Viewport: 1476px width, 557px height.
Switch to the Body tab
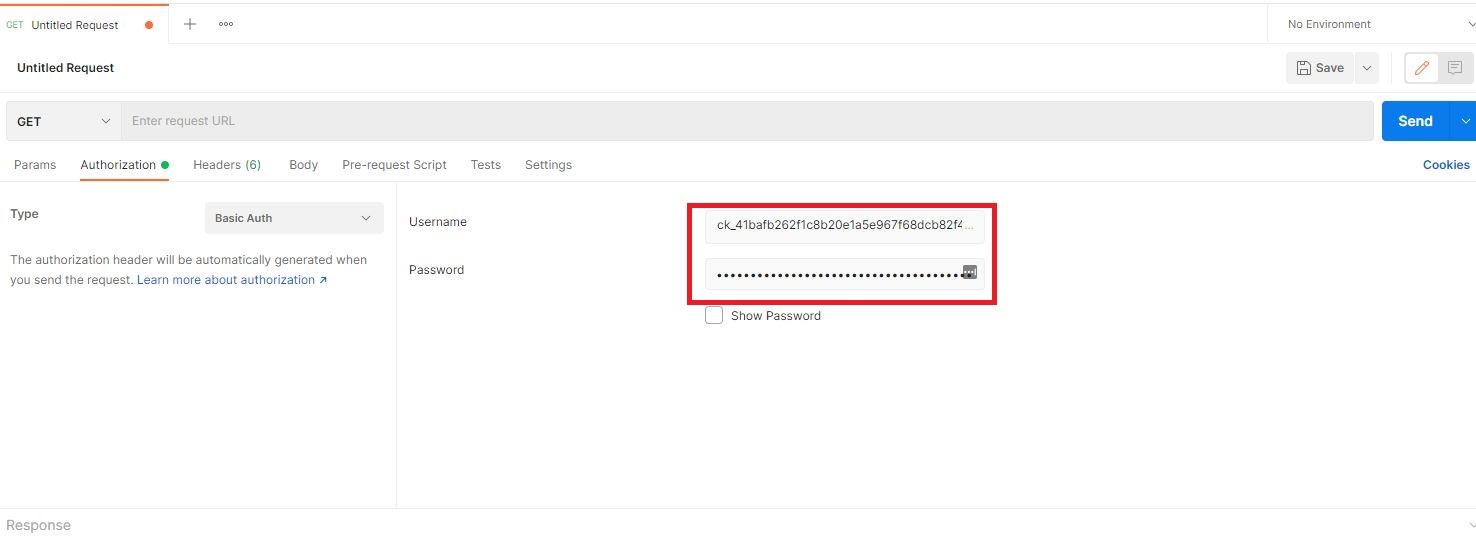click(303, 165)
